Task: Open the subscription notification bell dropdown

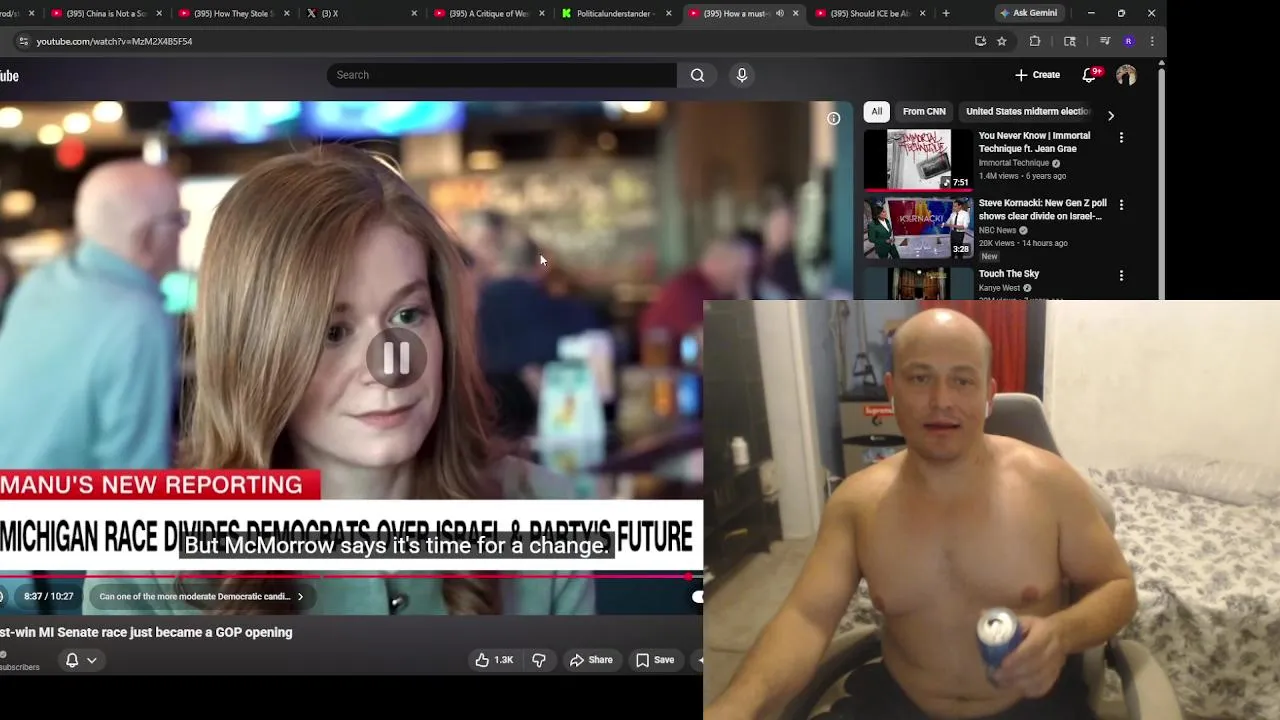Action: [x=81, y=660]
